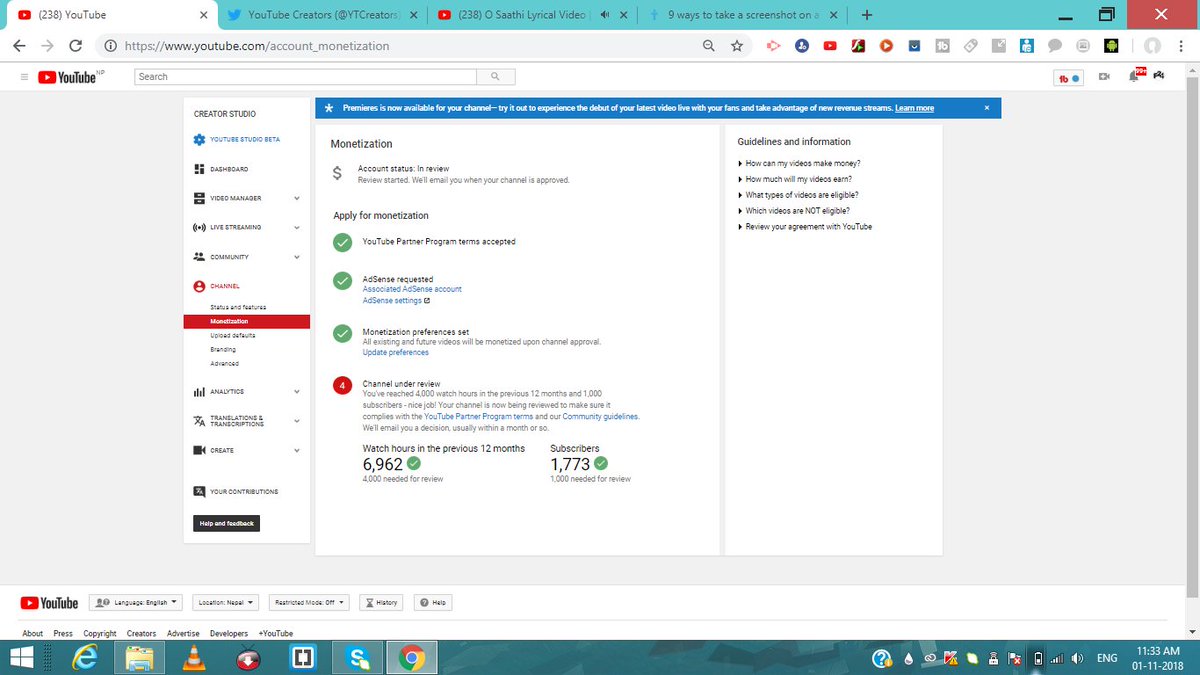This screenshot has height=675, width=1200.
Task: Click the Windows Start button
Action: (x=23, y=658)
